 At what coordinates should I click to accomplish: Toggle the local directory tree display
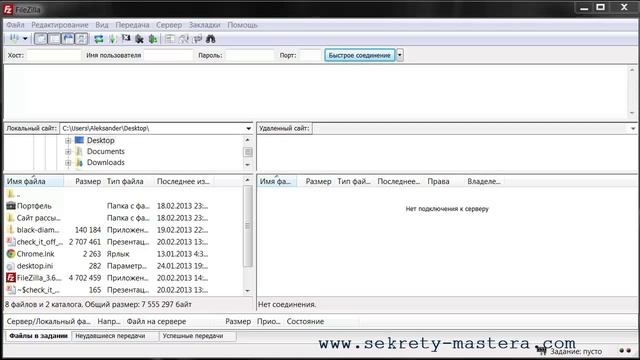(x=54, y=39)
